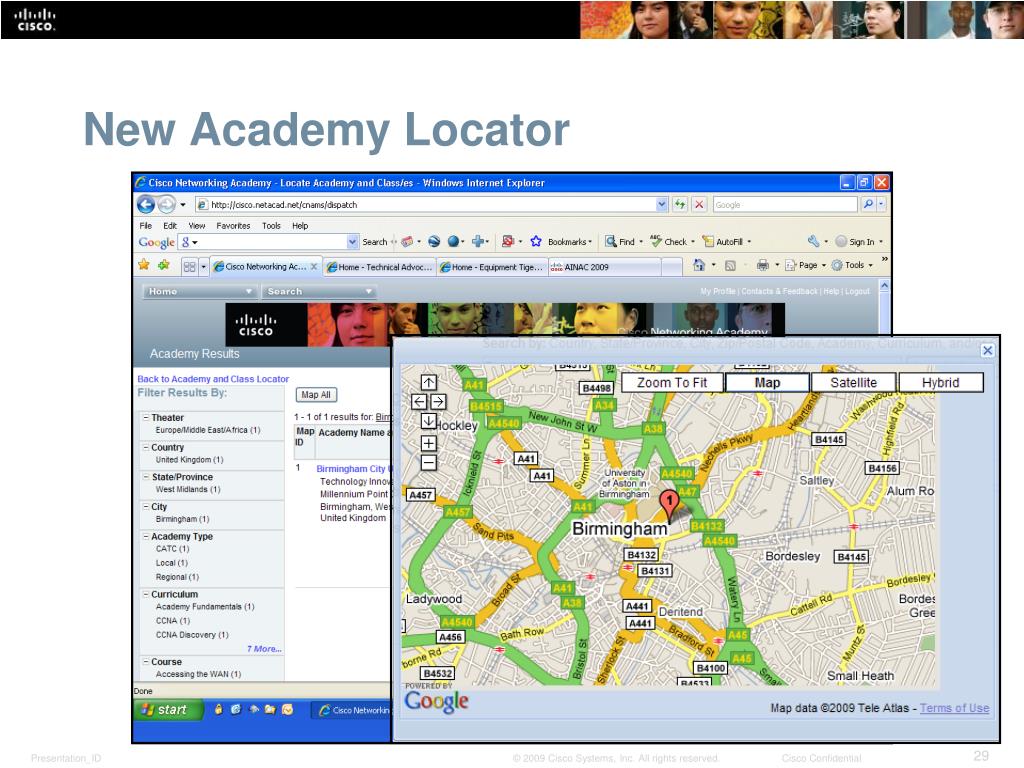Image resolution: width=1024 pixels, height=768 pixels.
Task: Click the browser Back arrow button
Action: point(146,205)
